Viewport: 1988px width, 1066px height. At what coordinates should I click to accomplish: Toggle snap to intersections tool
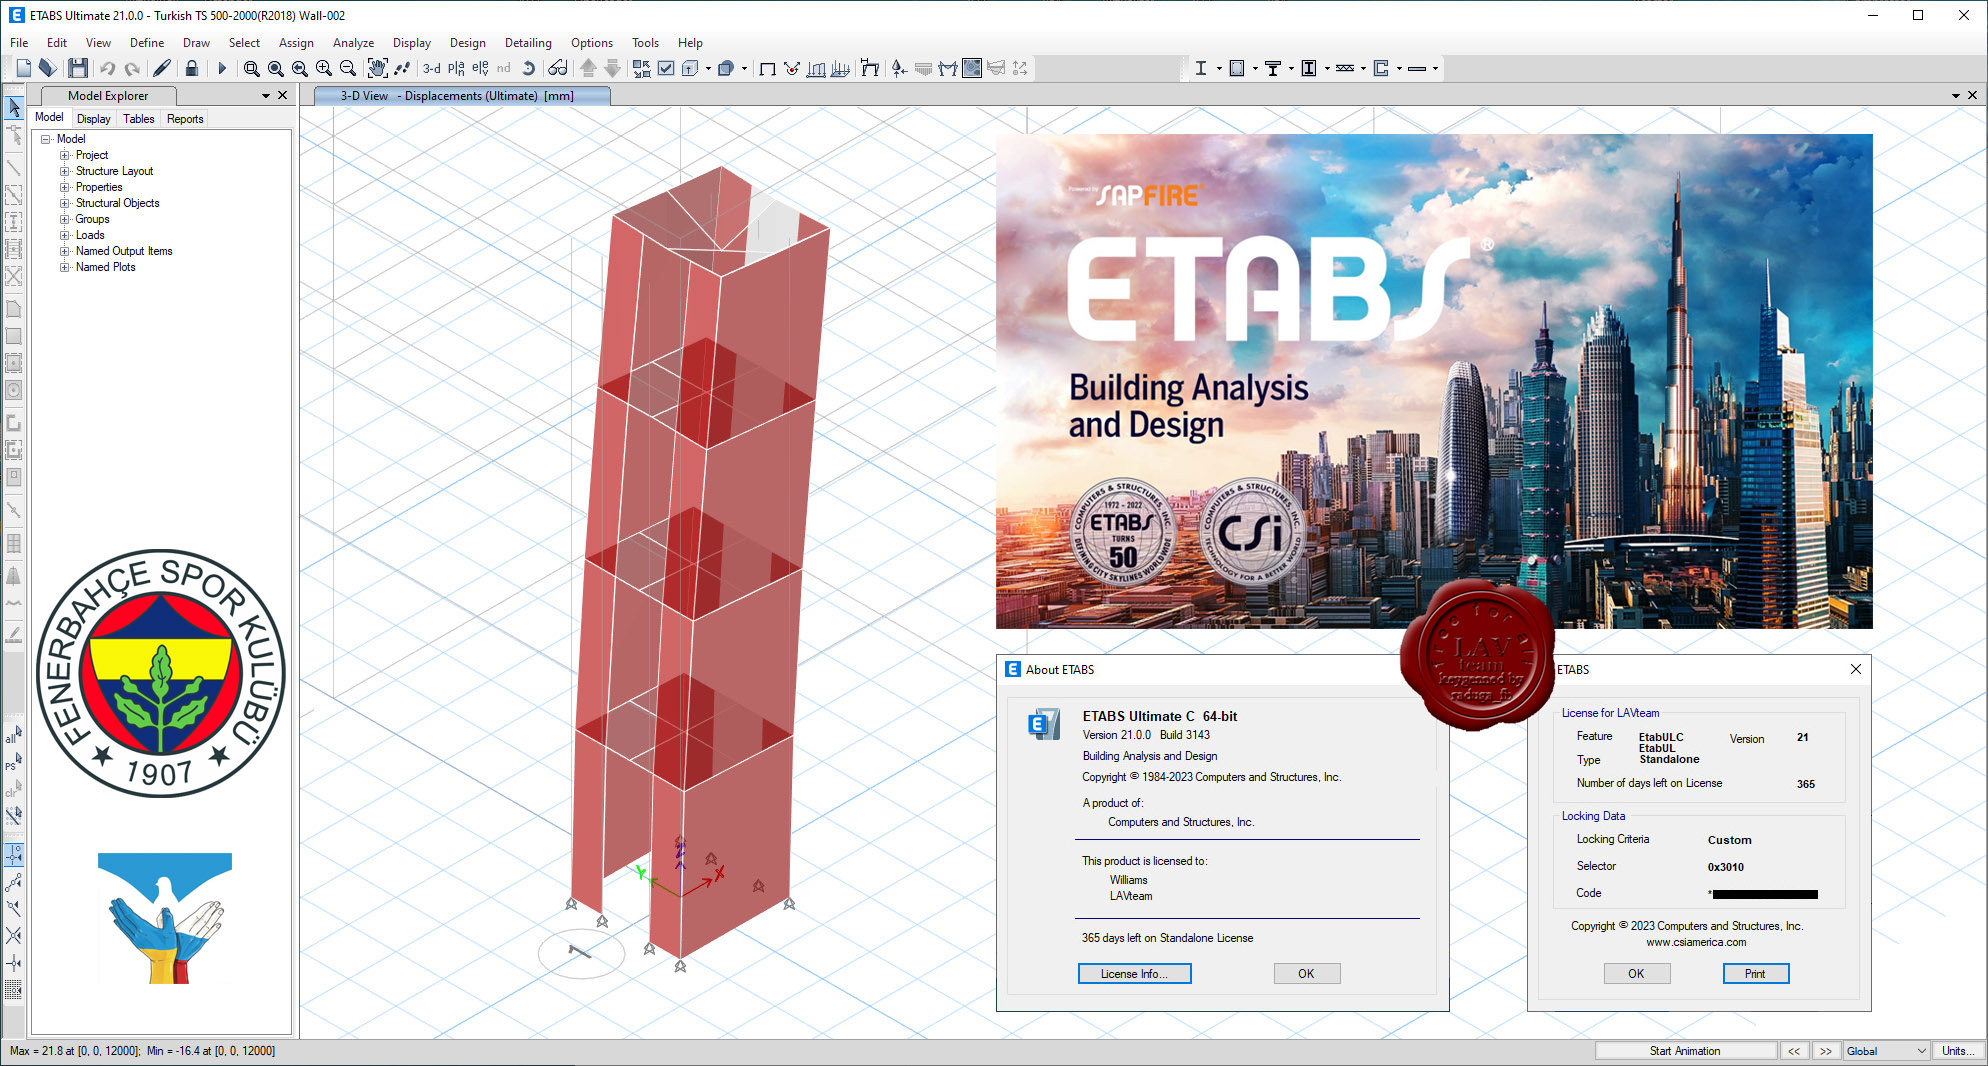tap(14, 935)
